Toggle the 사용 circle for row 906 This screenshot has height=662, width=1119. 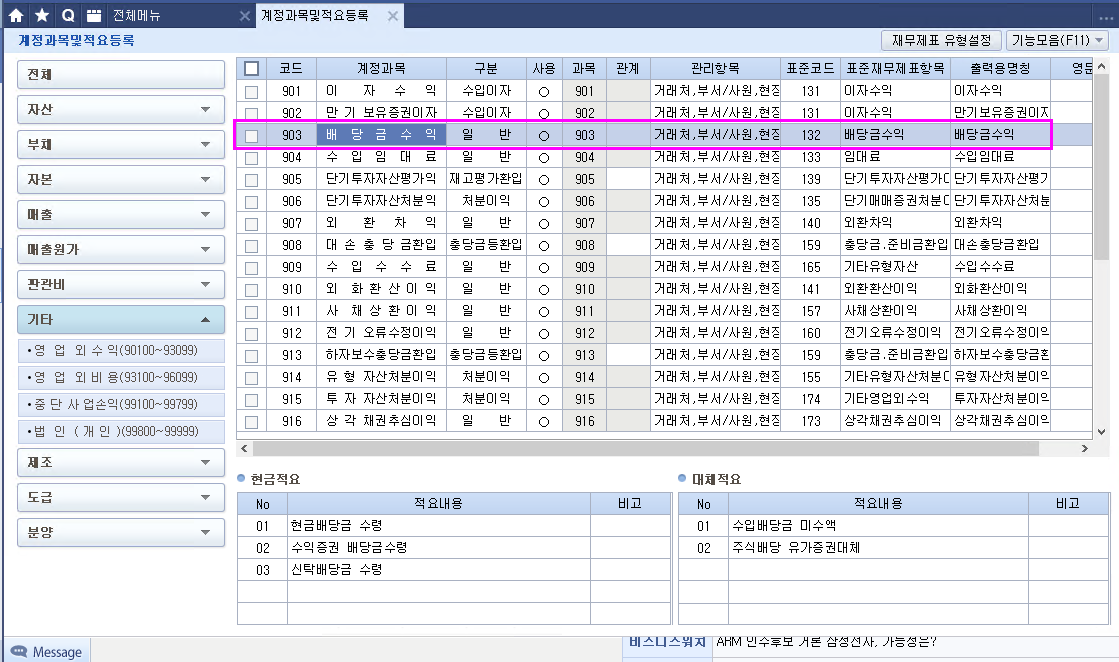[544, 202]
